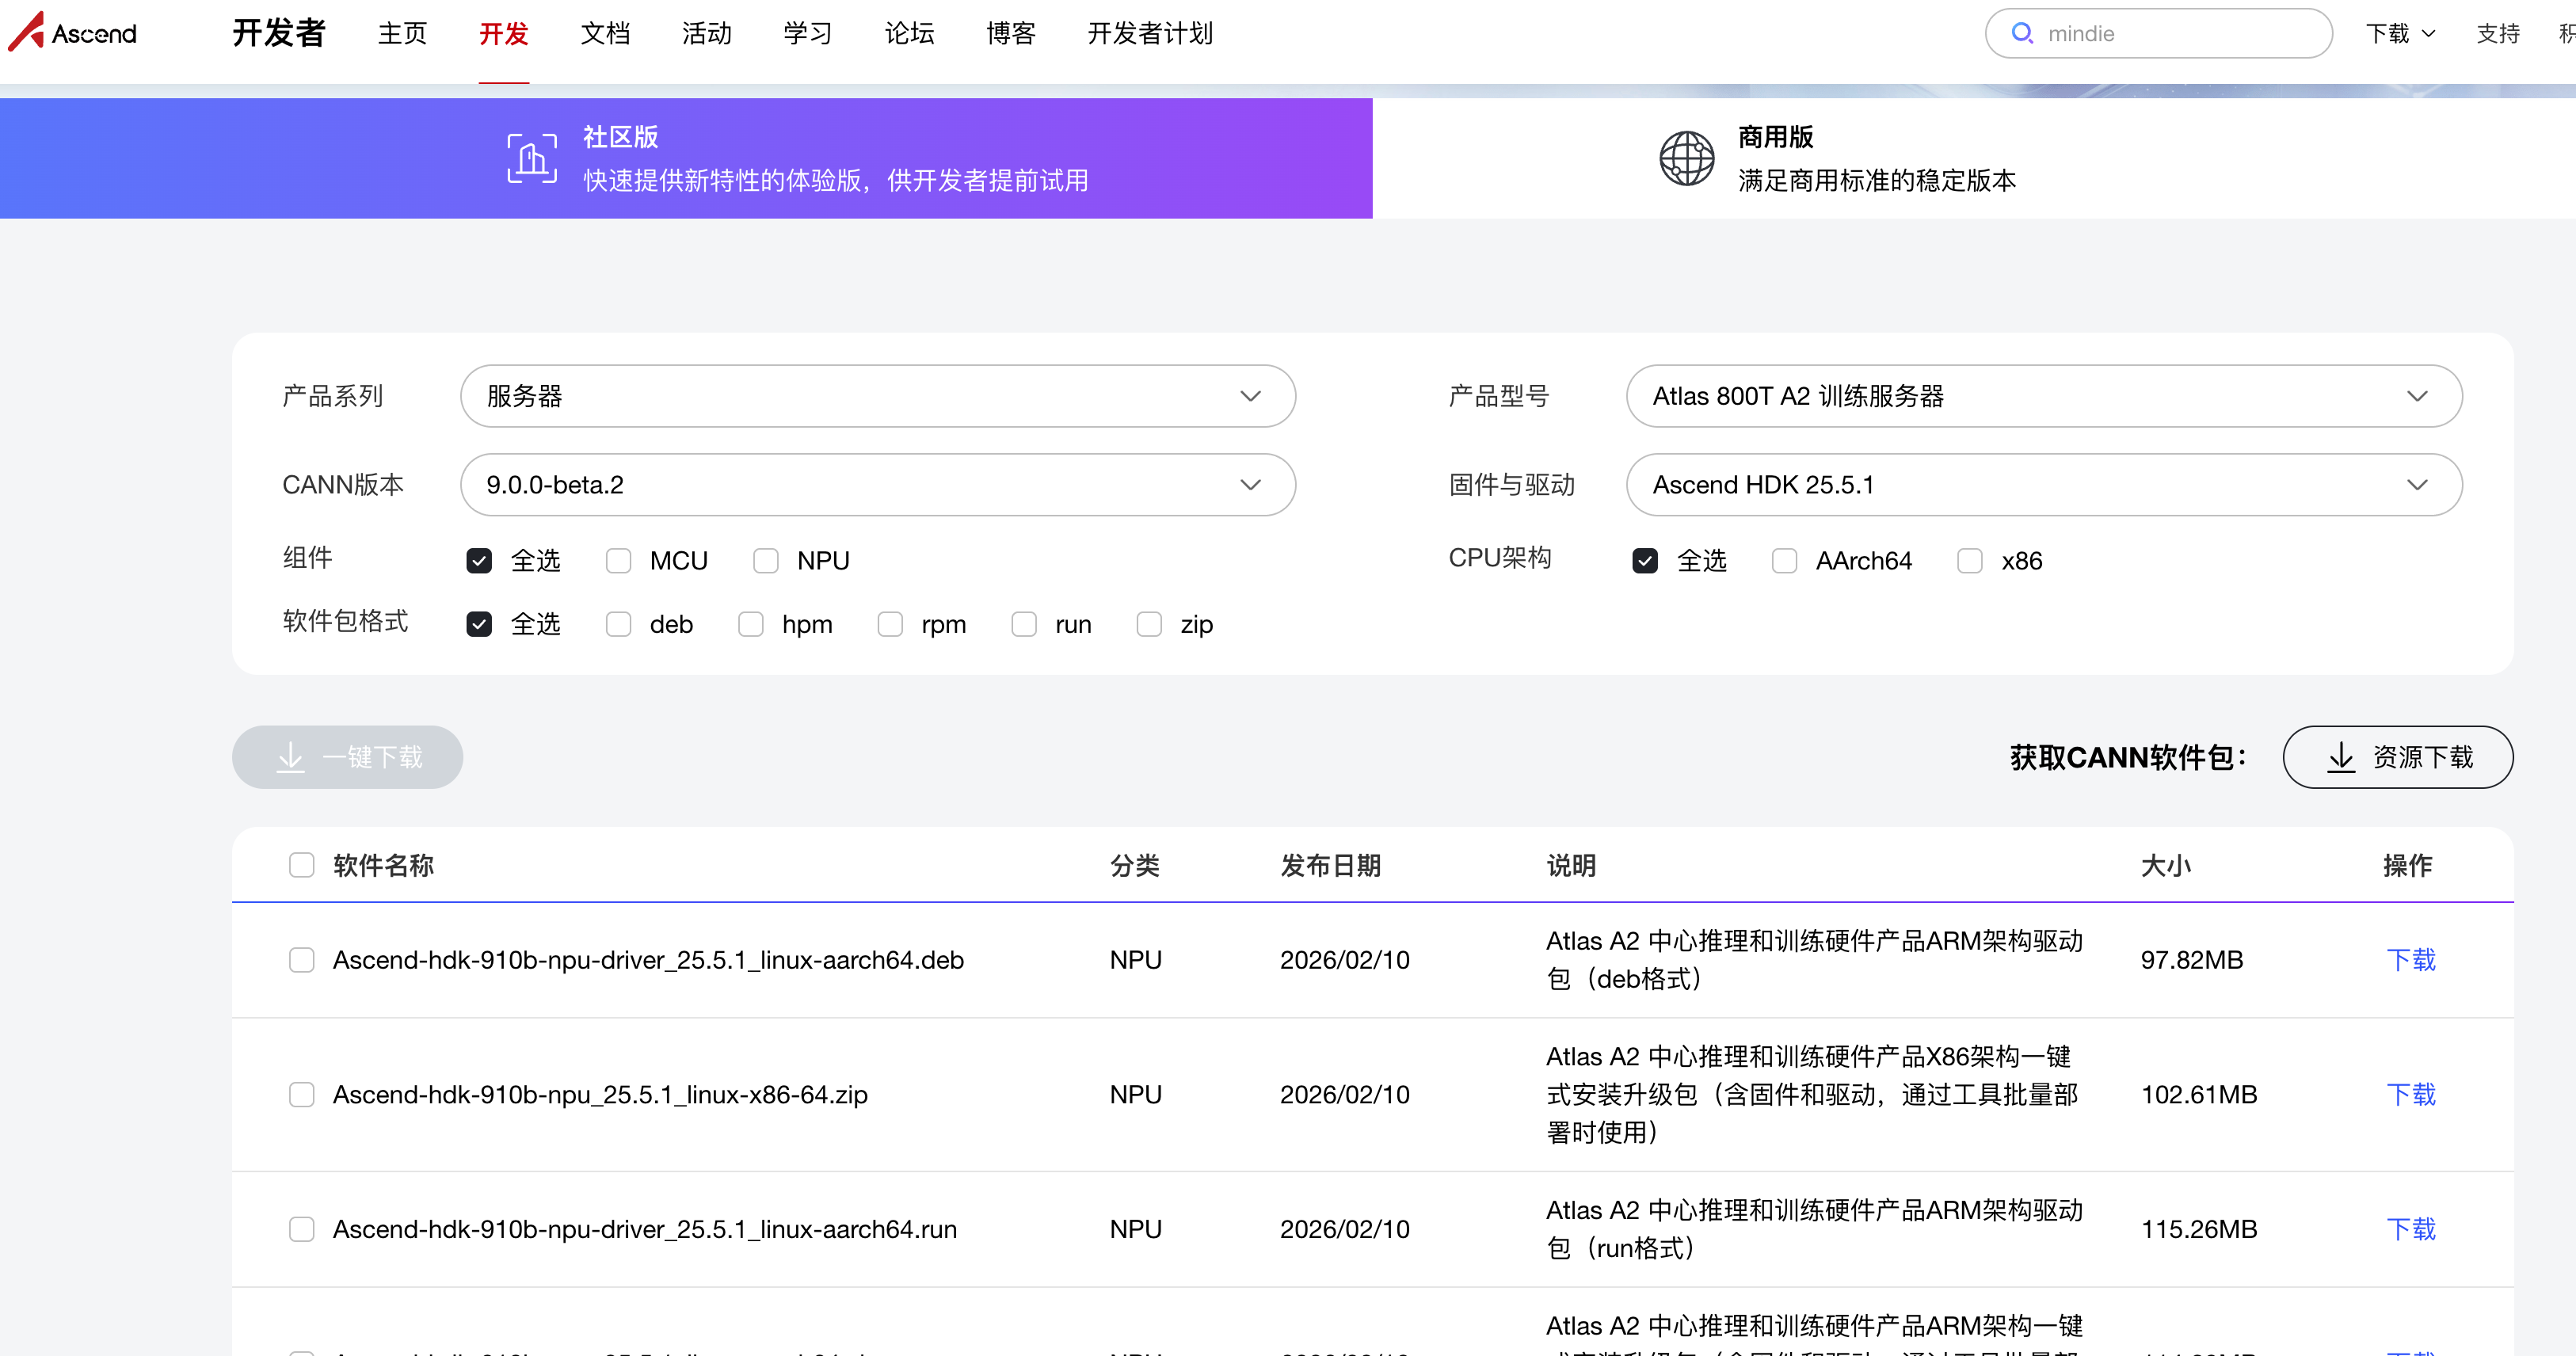Image resolution: width=2576 pixels, height=1356 pixels.
Task: Open the 支持 nav item
Action: point(2497,33)
